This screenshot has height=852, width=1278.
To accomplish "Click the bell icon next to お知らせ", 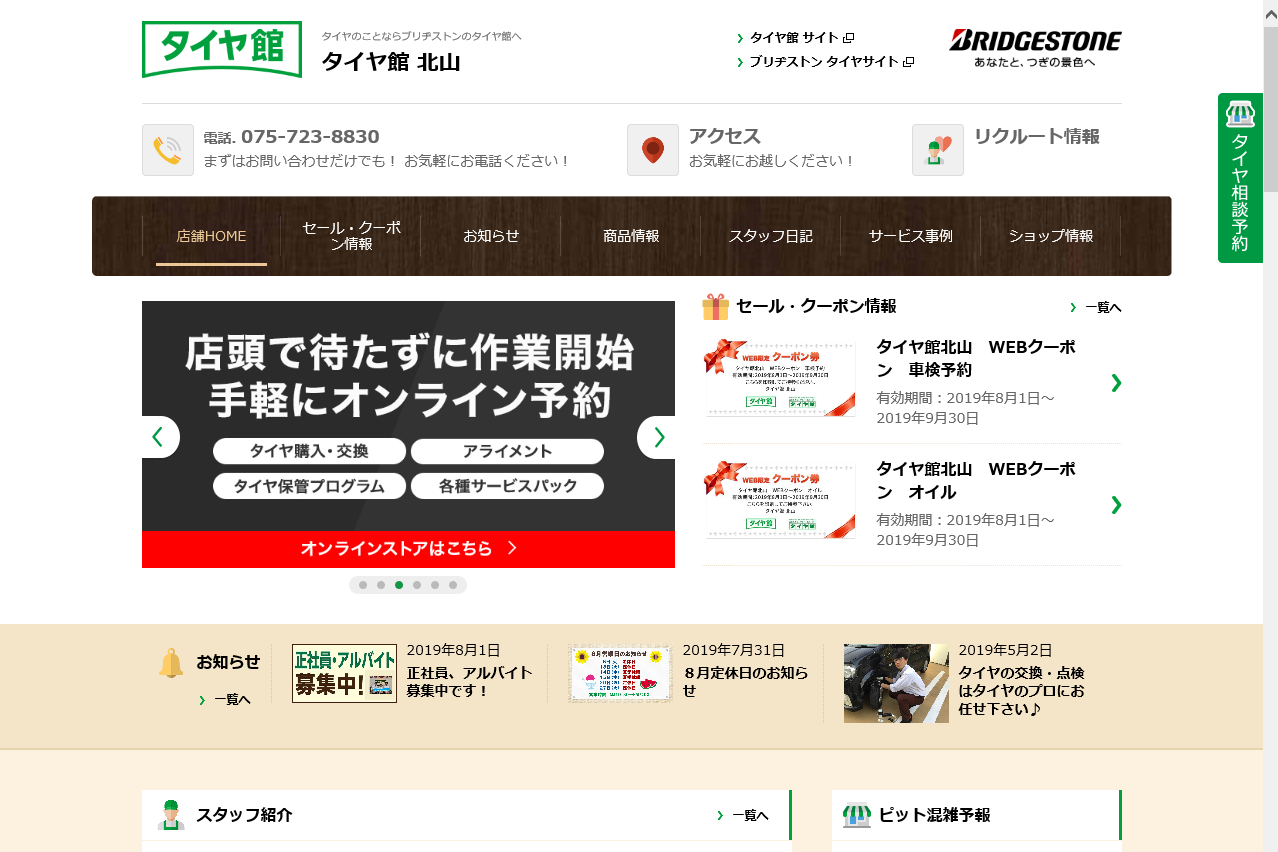I will pyautogui.click(x=171, y=663).
